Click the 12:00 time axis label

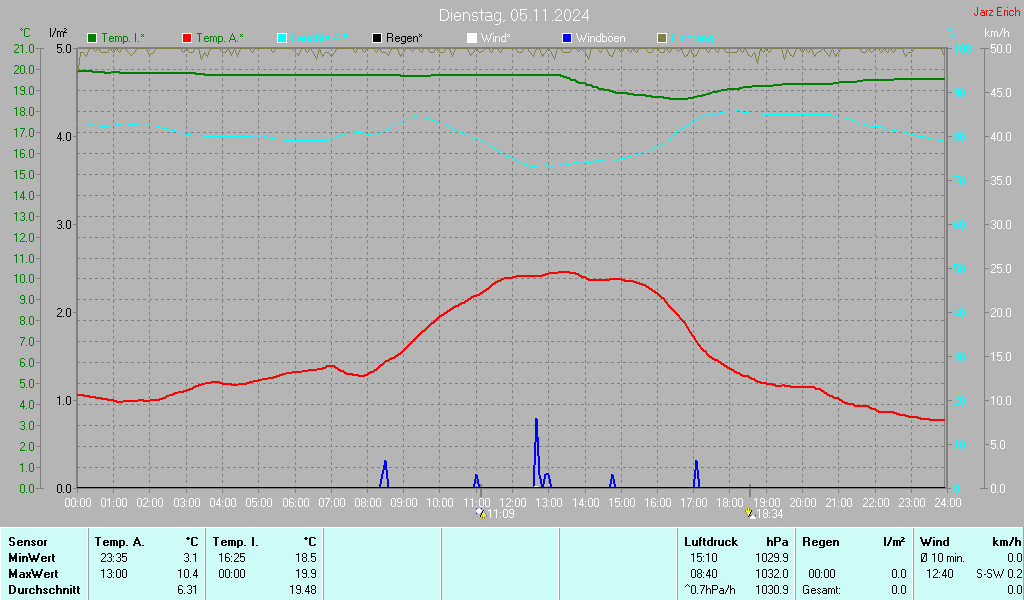tap(513, 503)
